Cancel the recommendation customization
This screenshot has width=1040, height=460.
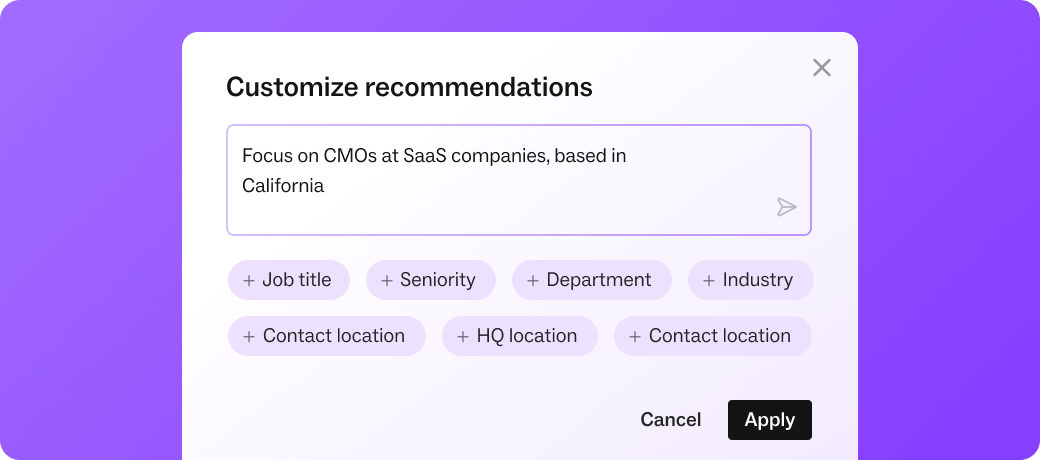point(671,420)
